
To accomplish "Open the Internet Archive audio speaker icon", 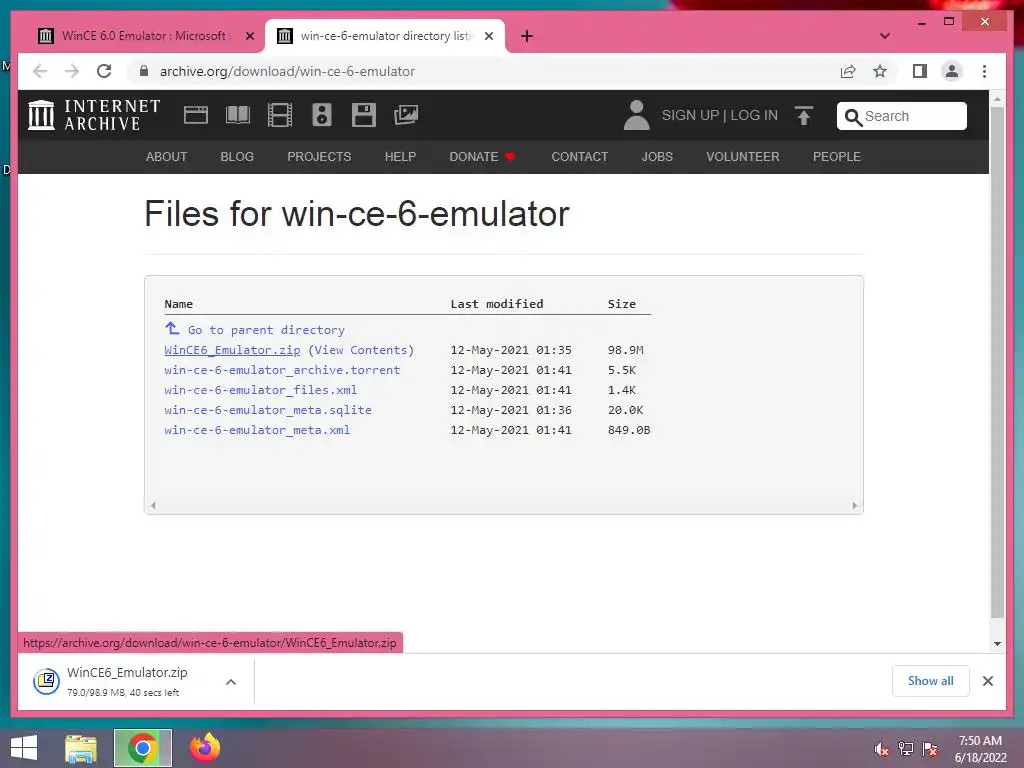I will (321, 116).
